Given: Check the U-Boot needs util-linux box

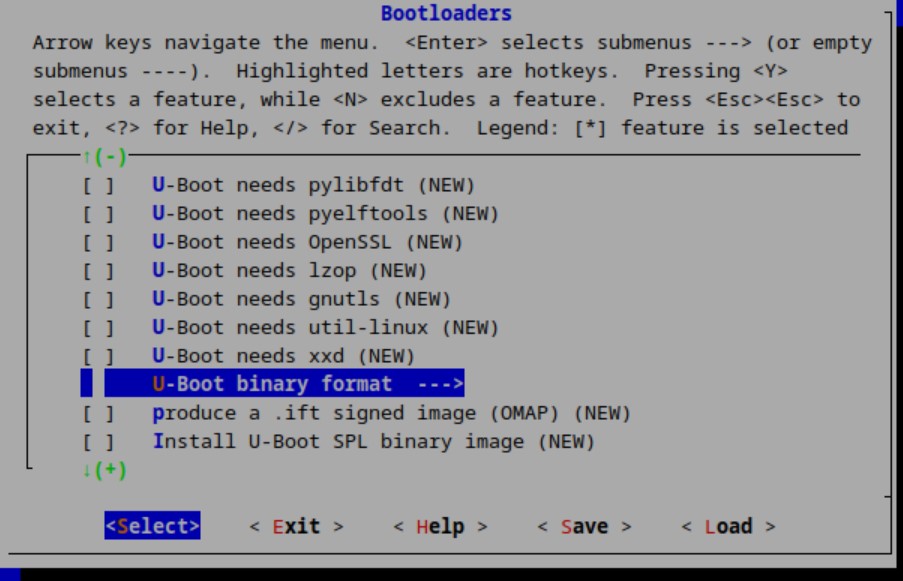Looking at the screenshot, I should pos(98,327).
